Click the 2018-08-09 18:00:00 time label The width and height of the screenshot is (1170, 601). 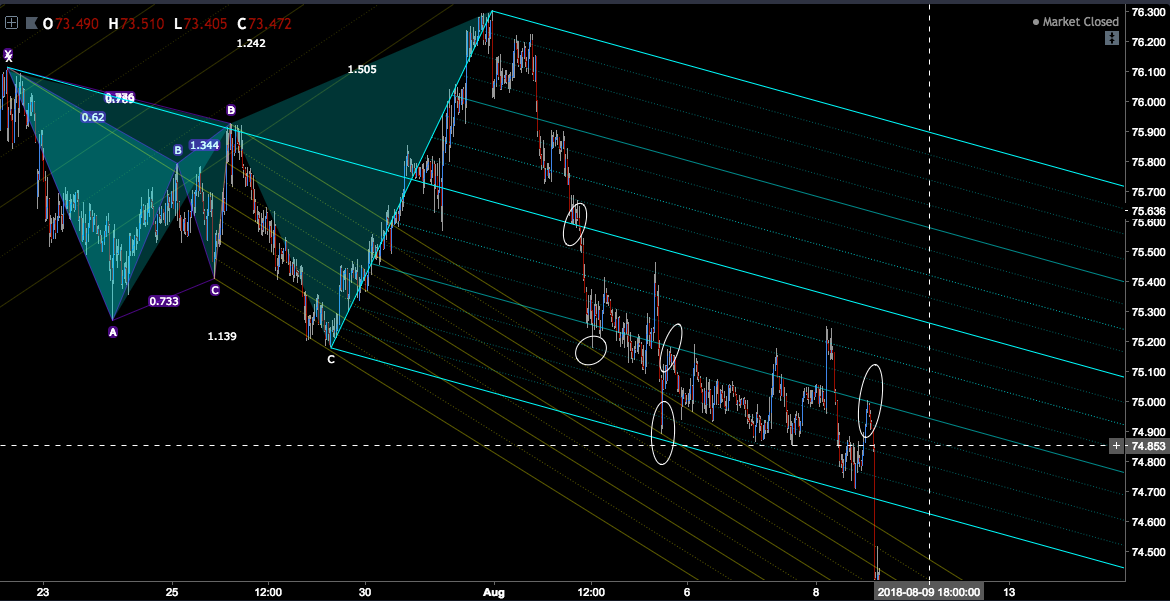click(928, 592)
